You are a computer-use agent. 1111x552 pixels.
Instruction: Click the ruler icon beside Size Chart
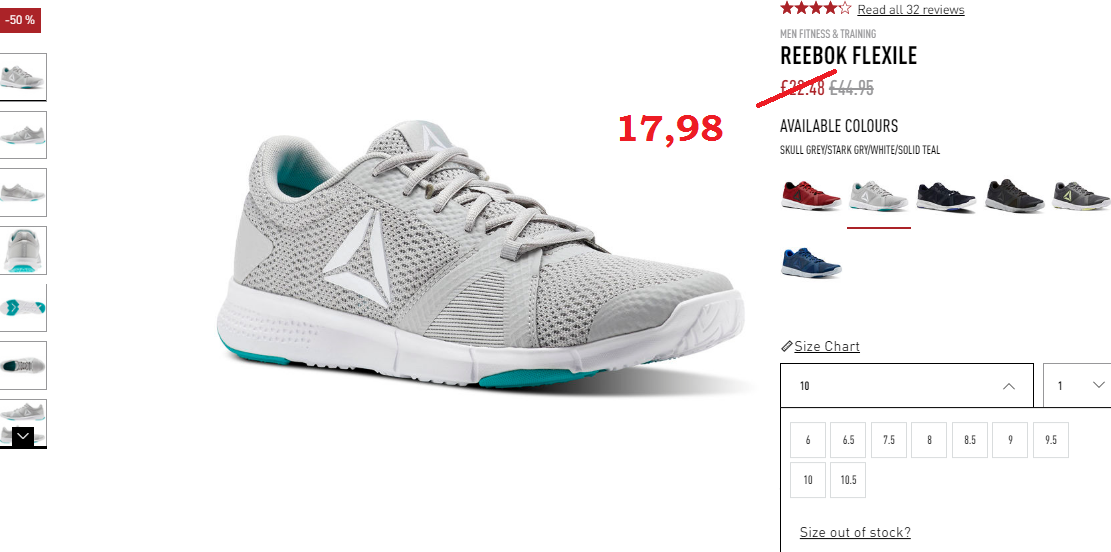click(x=786, y=347)
